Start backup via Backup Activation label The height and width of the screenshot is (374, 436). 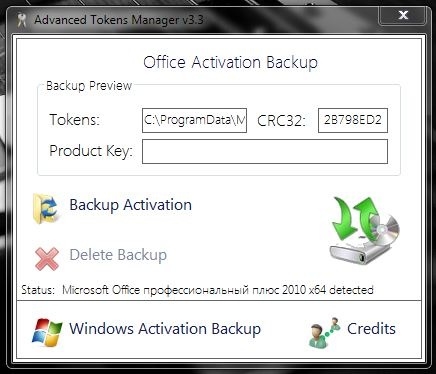131,205
